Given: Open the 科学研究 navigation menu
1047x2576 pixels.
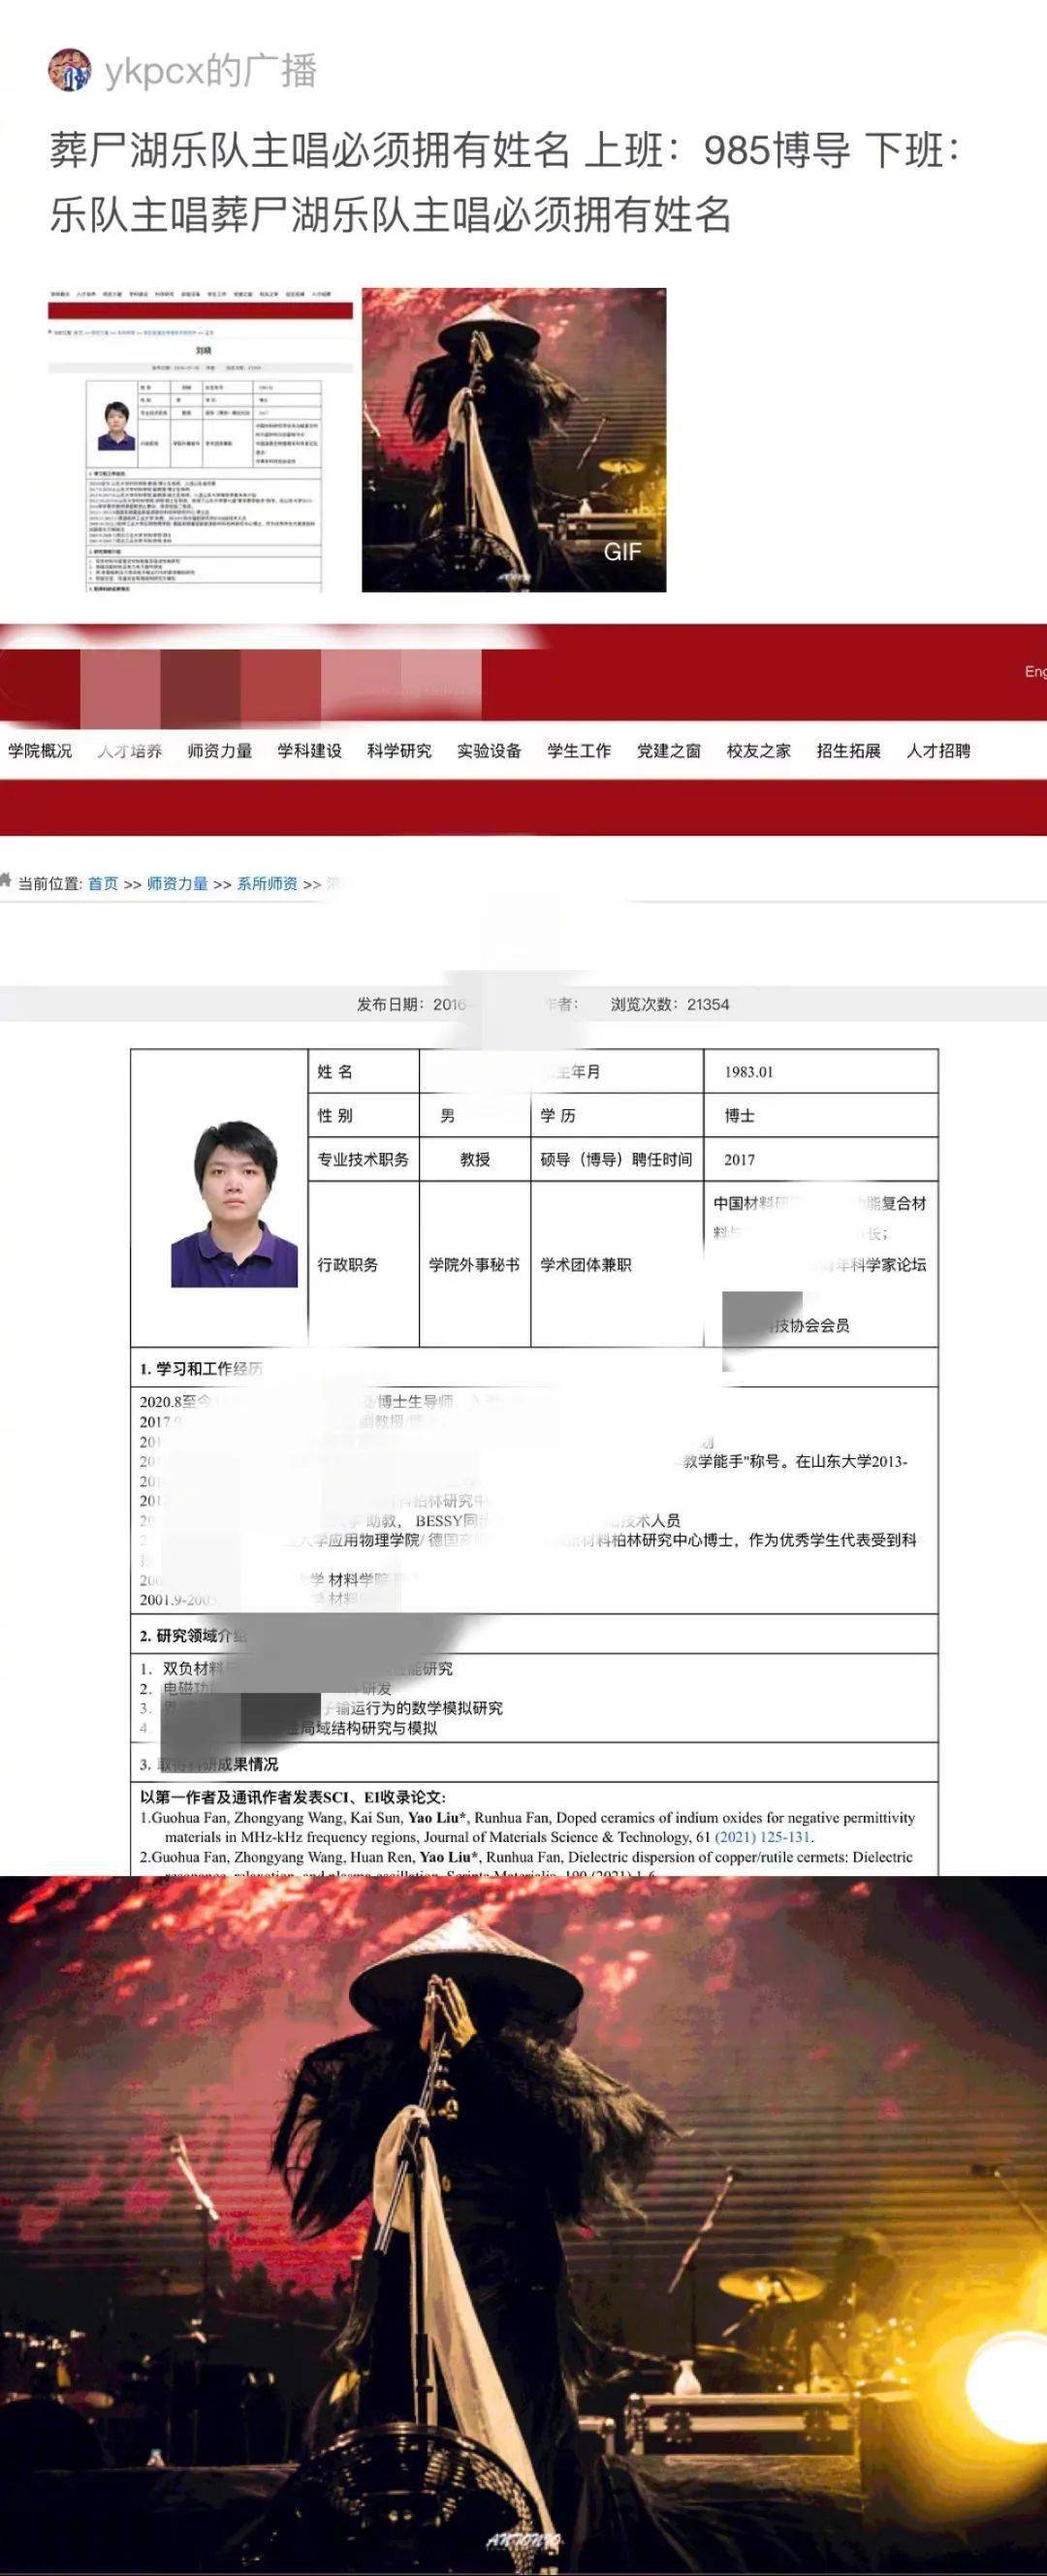Looking at the screenshot, I should 400,750.
